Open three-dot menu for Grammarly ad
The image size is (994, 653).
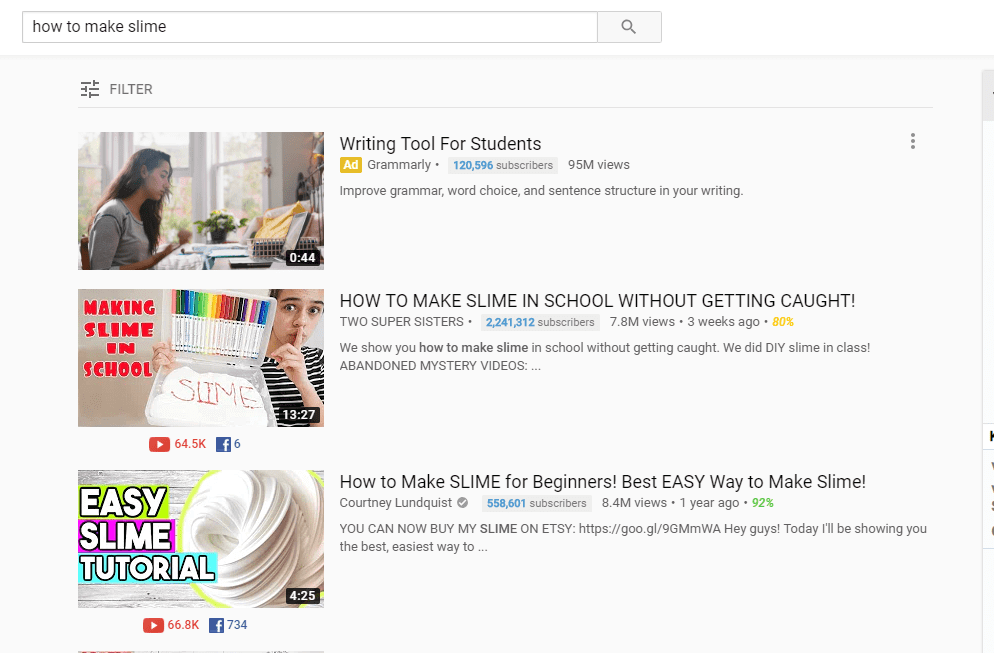pyautogui.click(x=913, y=141)
